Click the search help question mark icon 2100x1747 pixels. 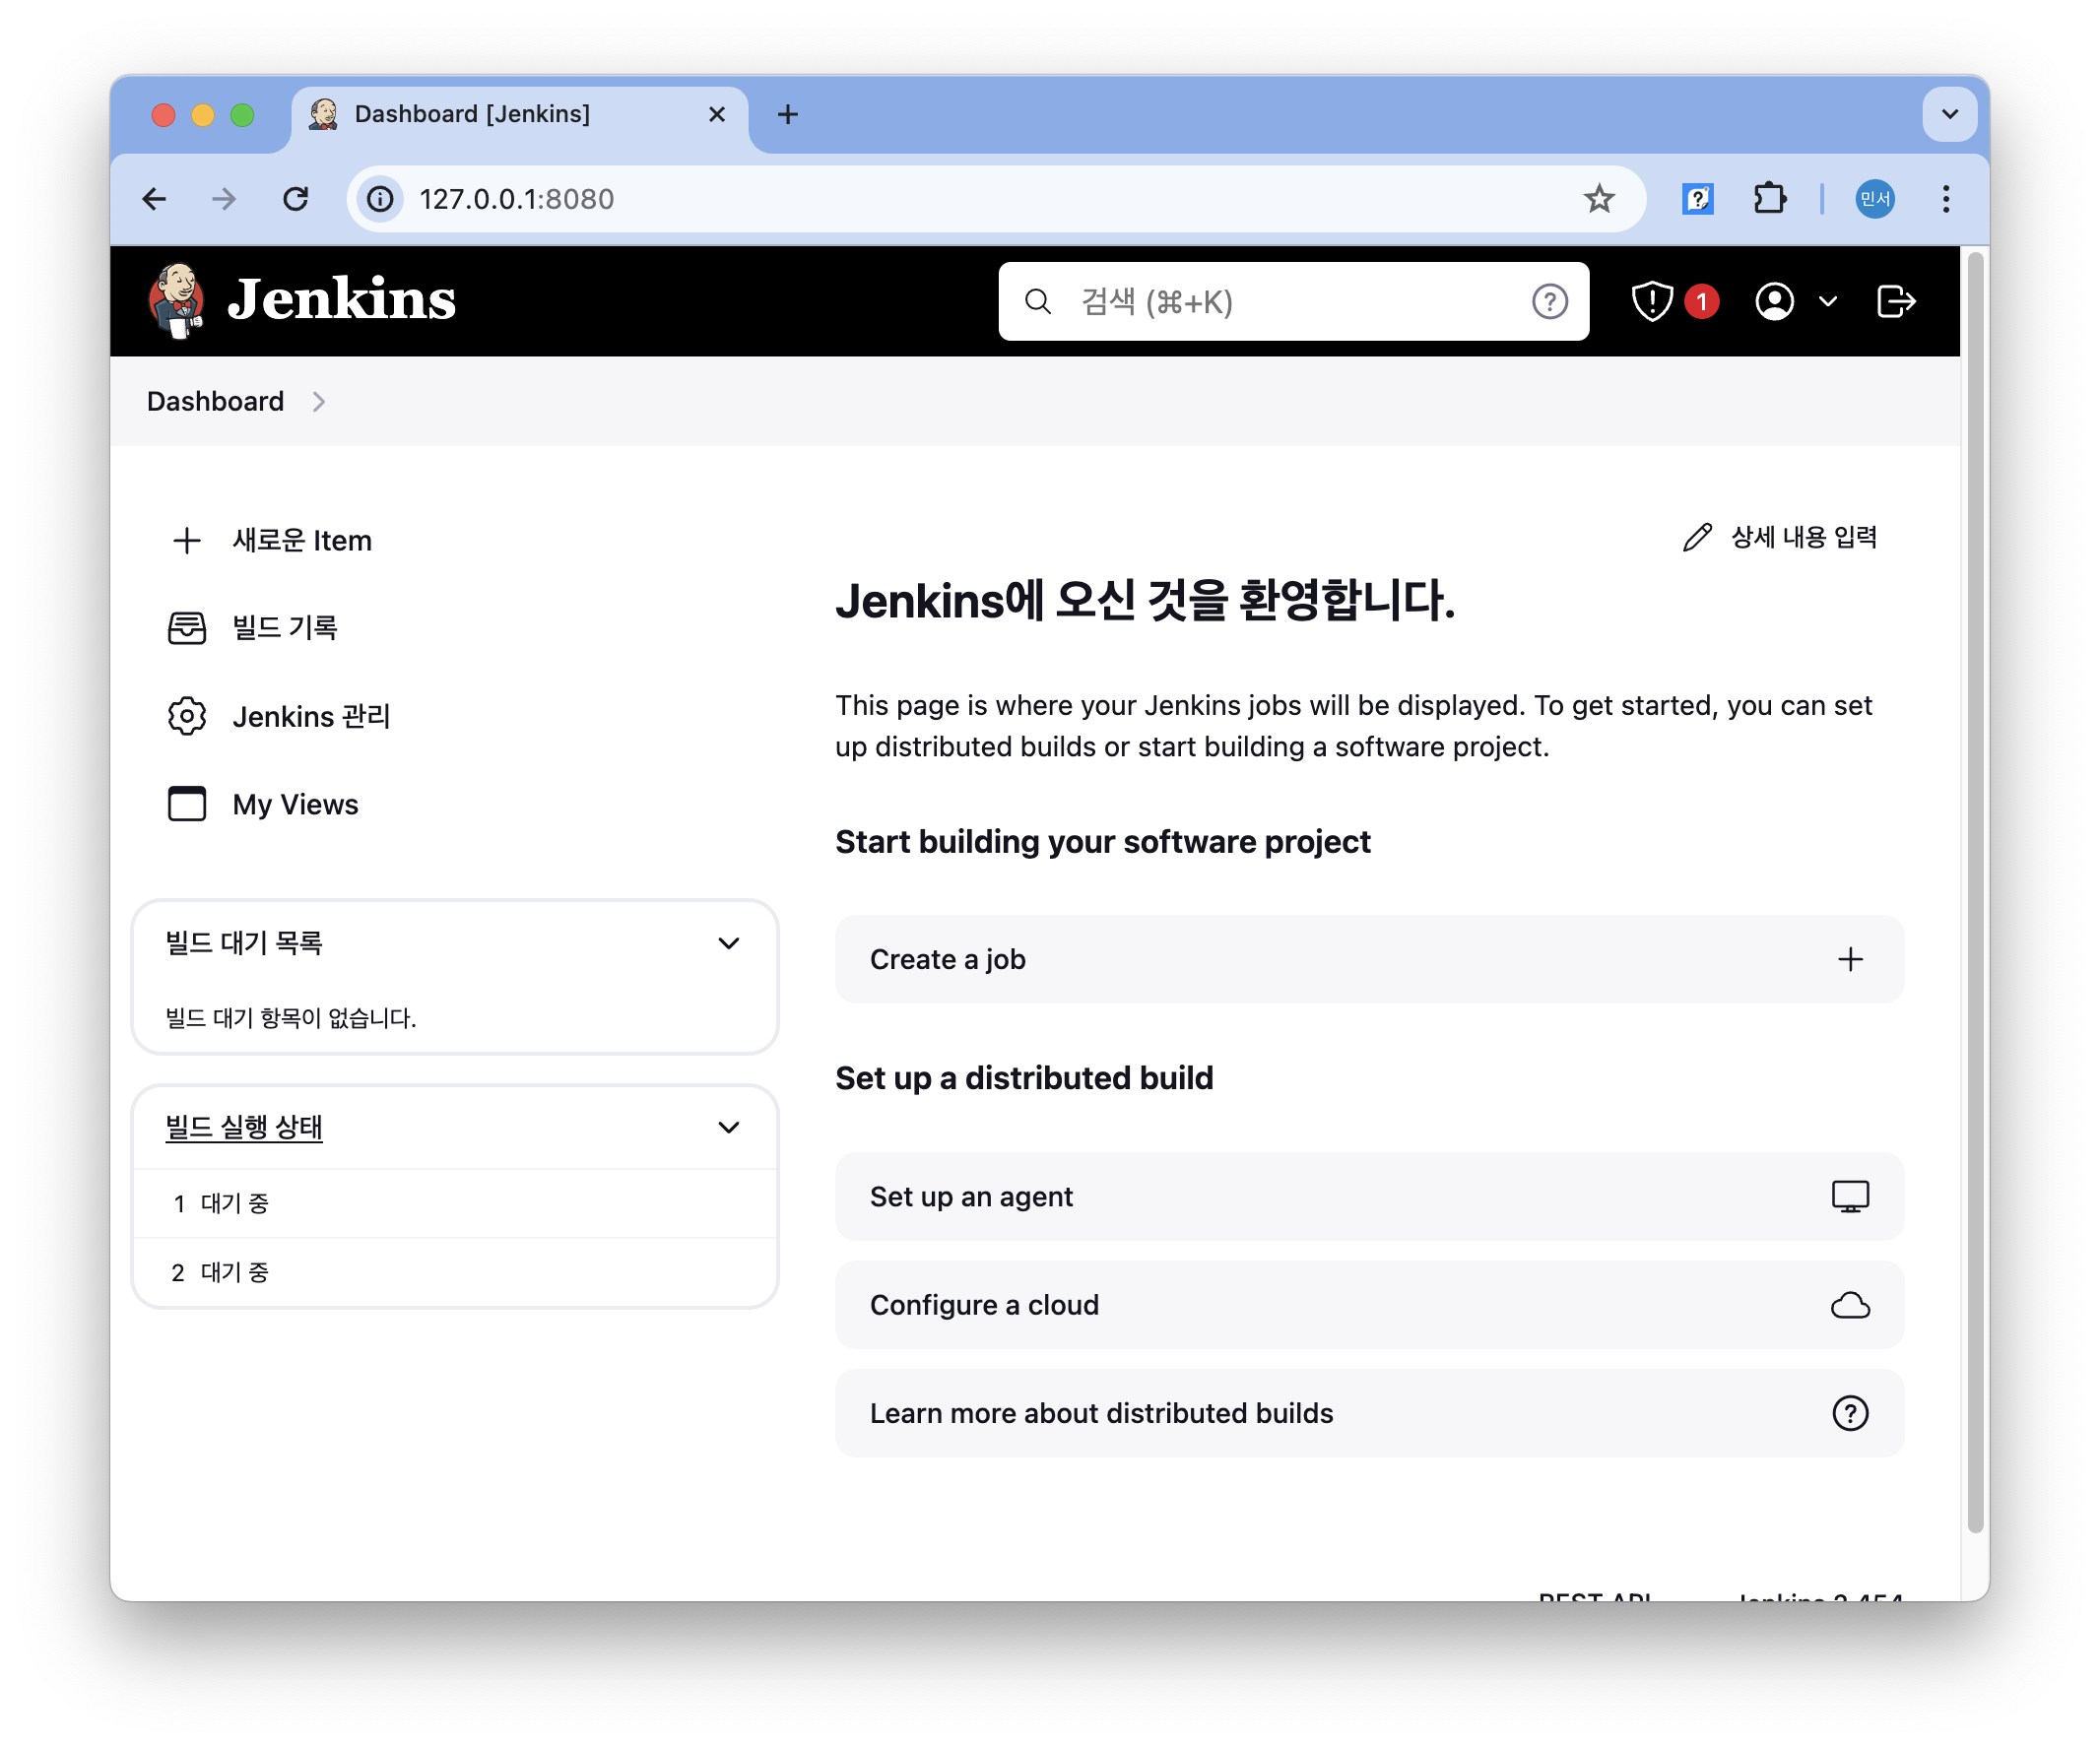pyautogui.click(x=1549, y=301)
